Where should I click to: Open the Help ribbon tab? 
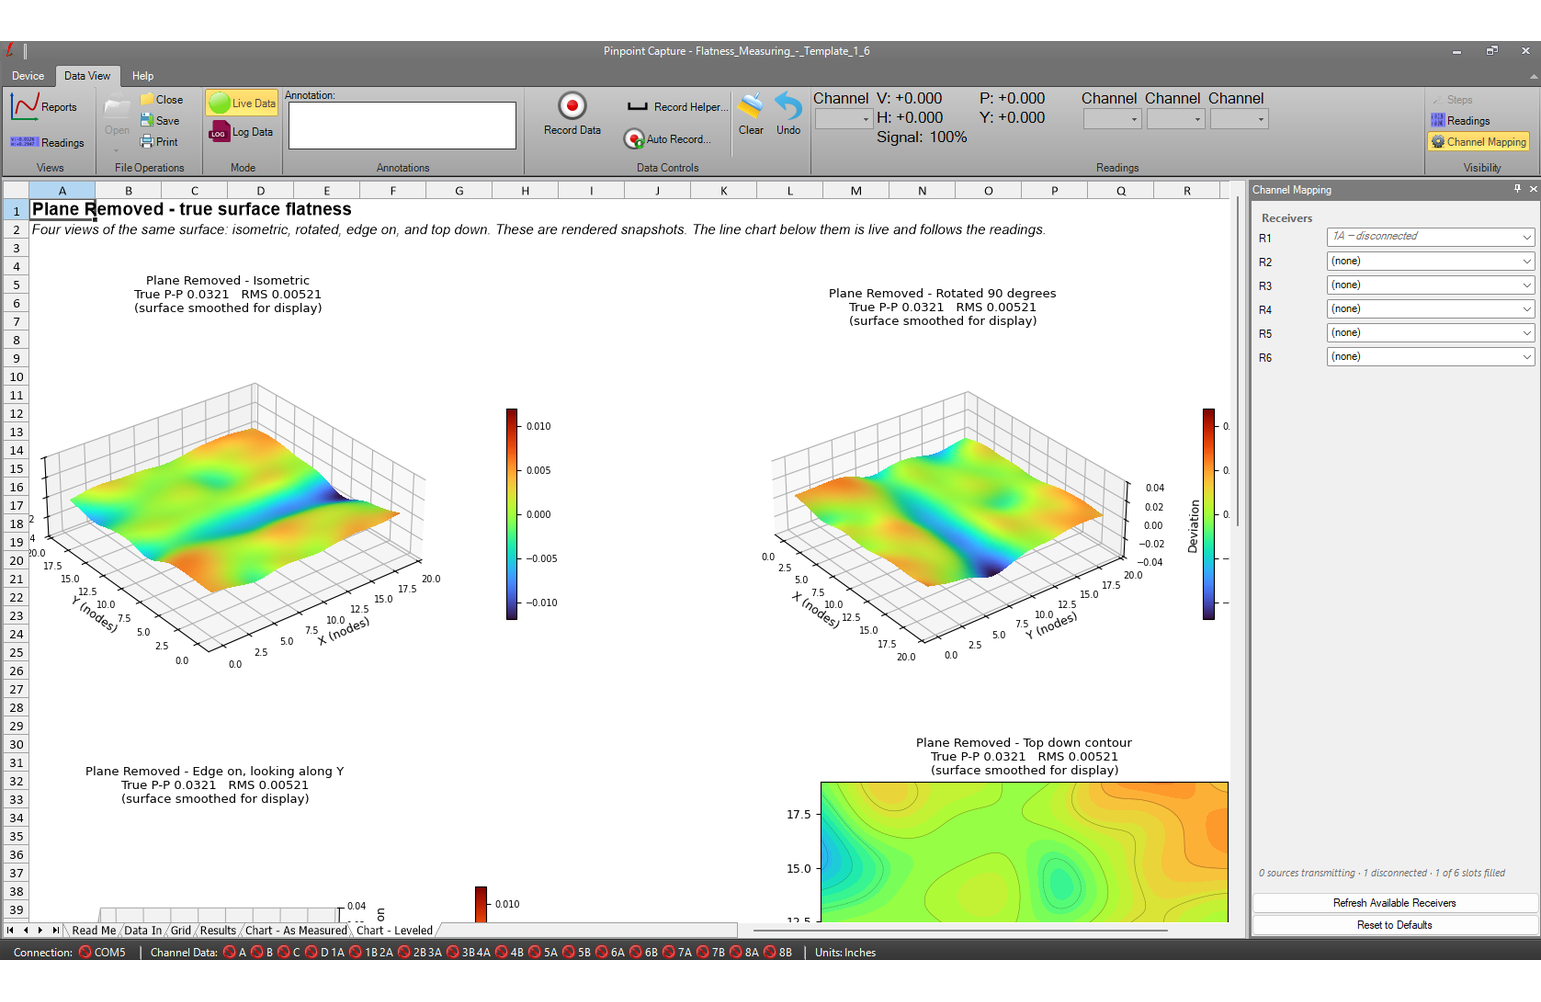(143, 76)
